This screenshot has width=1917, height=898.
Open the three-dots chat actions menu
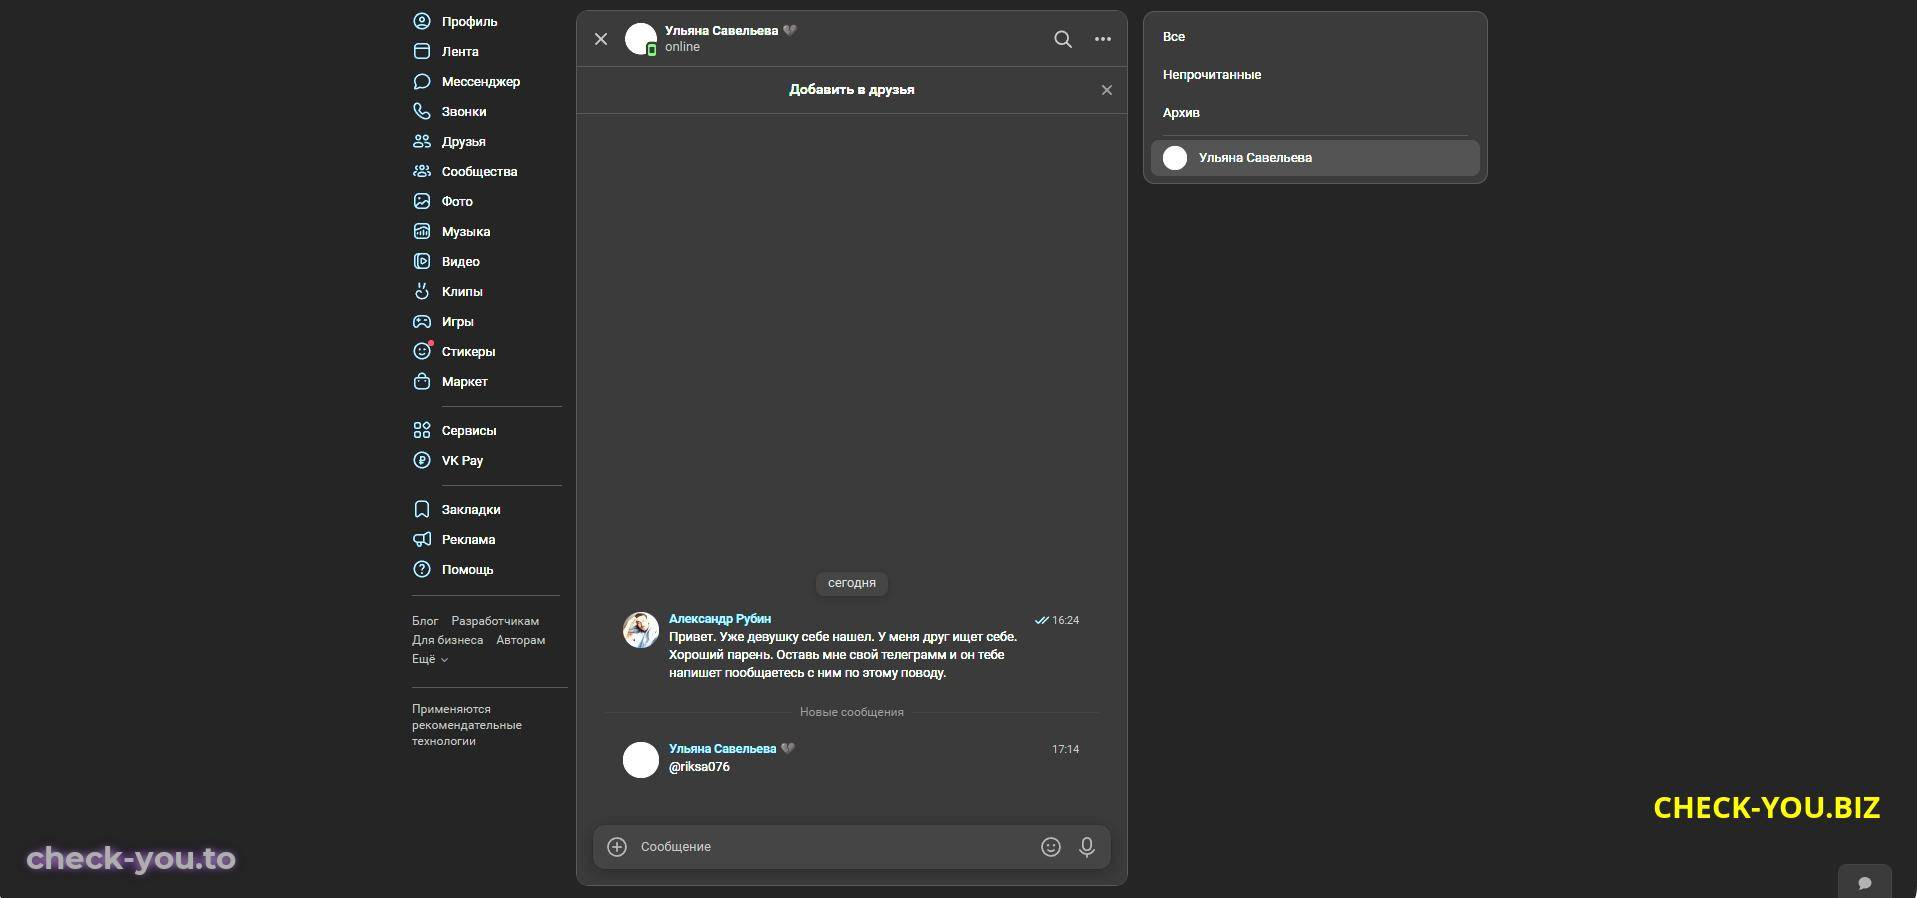pos(1103,39)
